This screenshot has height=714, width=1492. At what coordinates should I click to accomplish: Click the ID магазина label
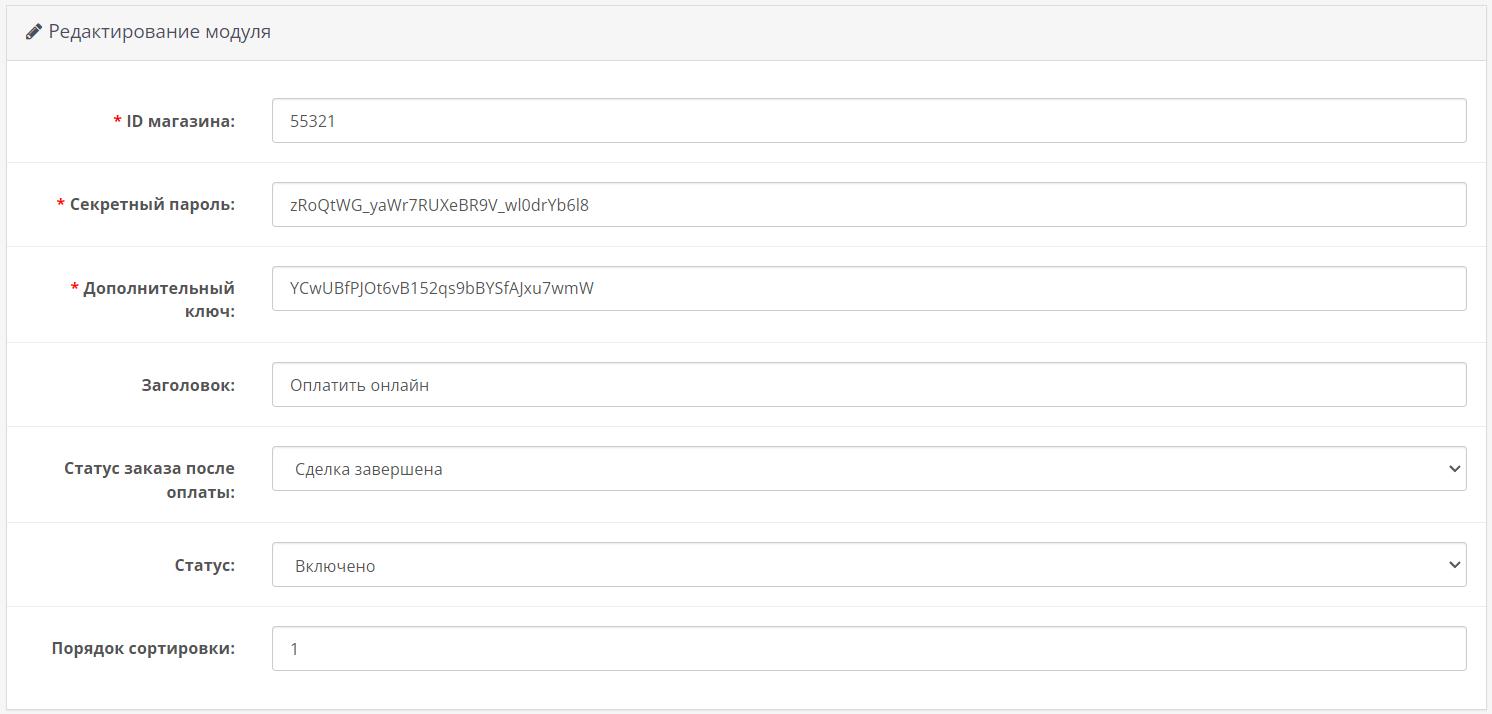(180, 121)
